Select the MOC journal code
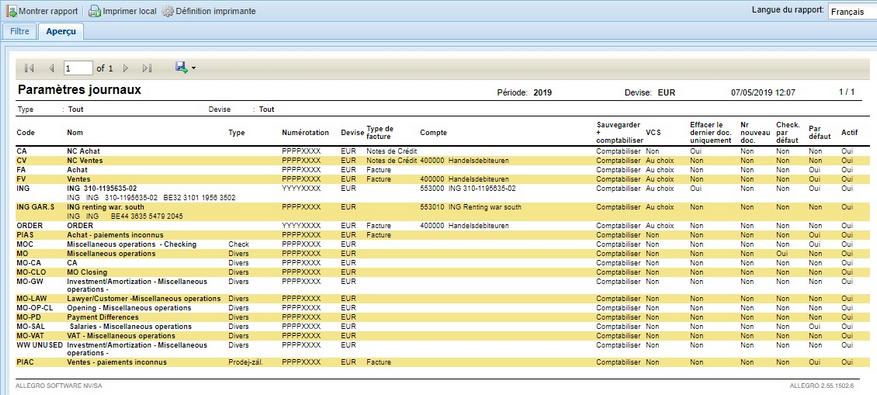This screenshot has width=877, height=395. pyautogui.click(x=25, y=244)
